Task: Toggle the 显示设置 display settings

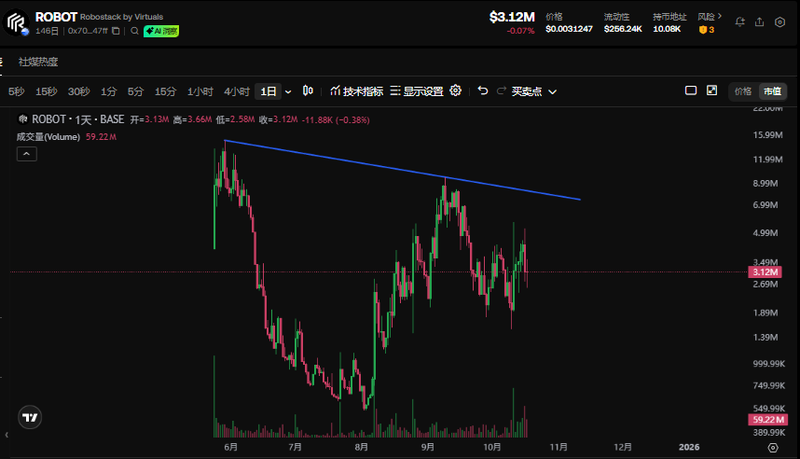Action: [417, 91]
